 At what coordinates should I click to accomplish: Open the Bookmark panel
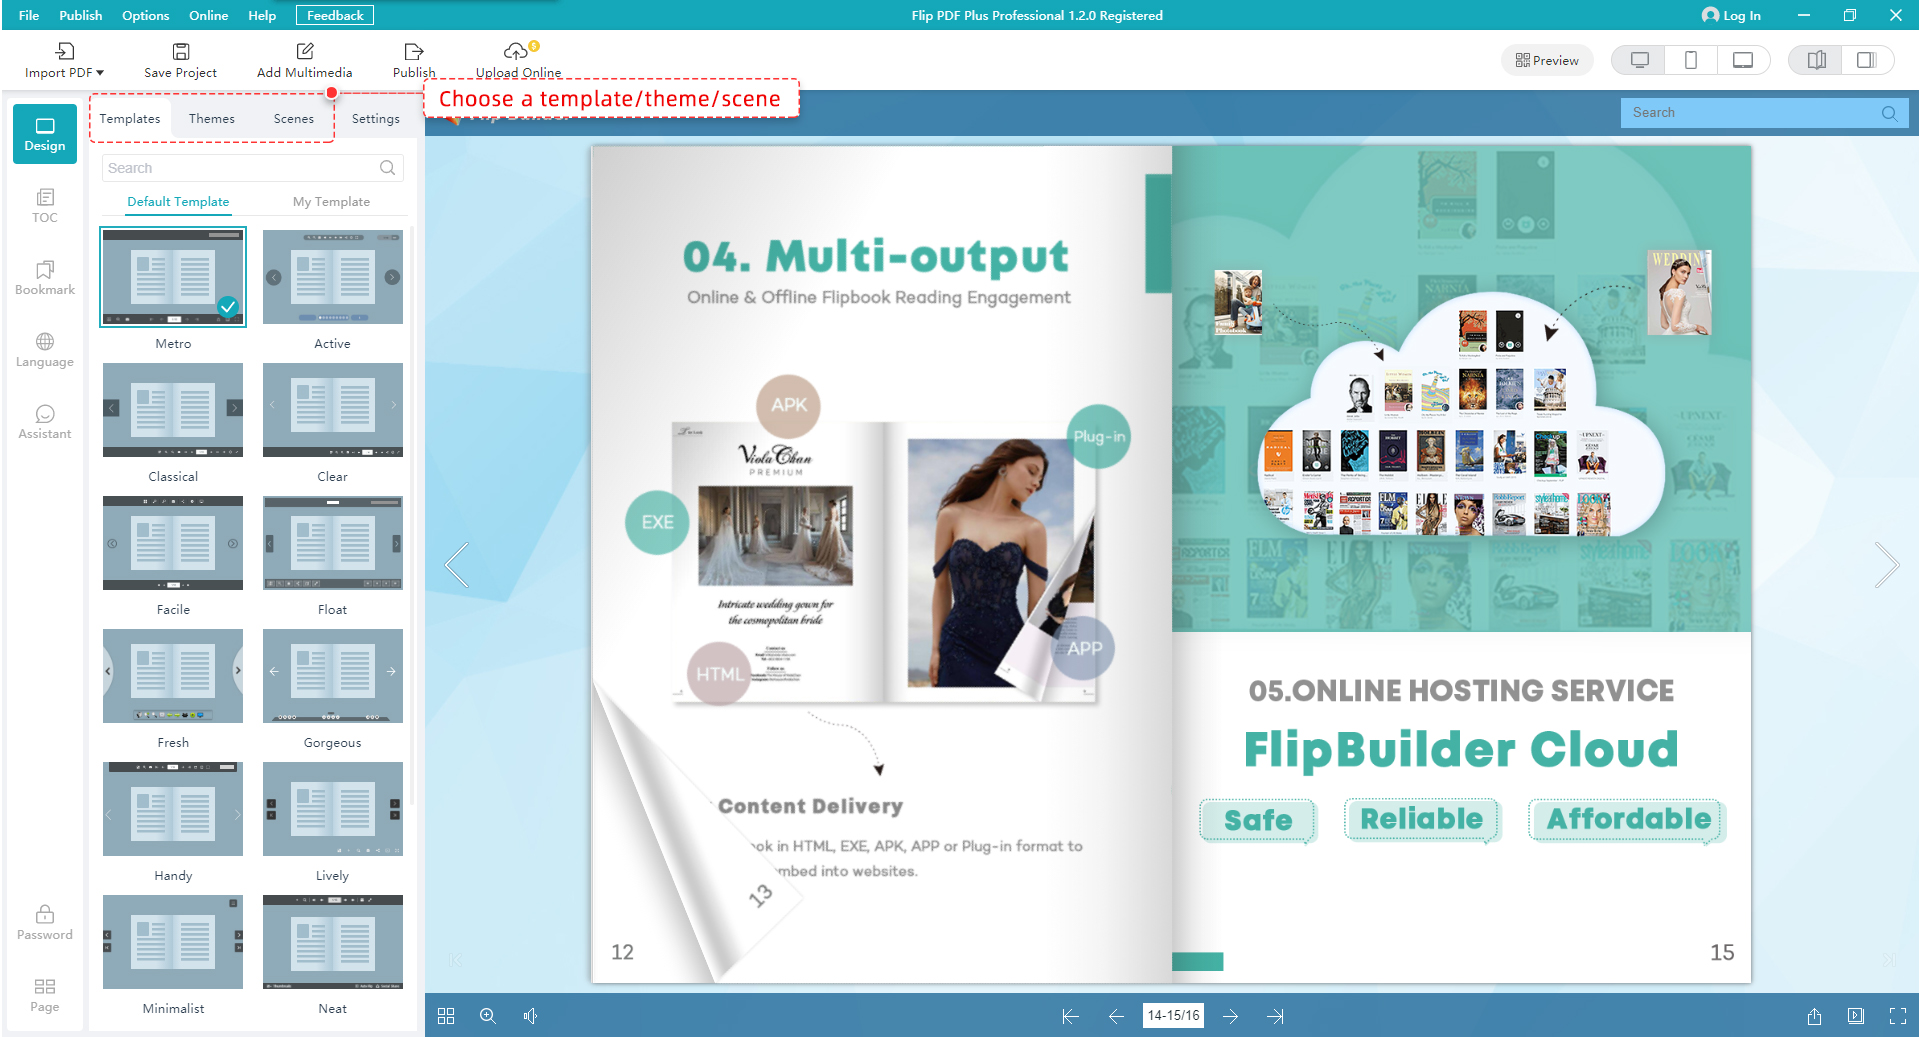click(44, 278)
